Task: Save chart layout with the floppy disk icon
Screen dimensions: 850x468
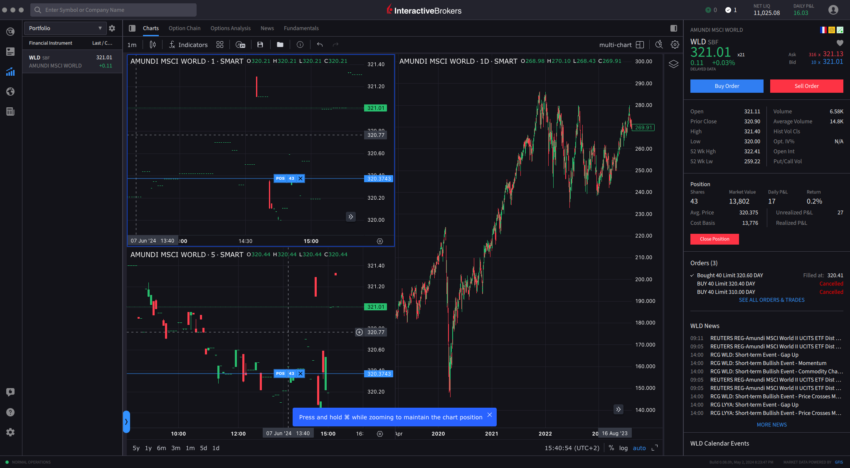Action: pos(260,45)
